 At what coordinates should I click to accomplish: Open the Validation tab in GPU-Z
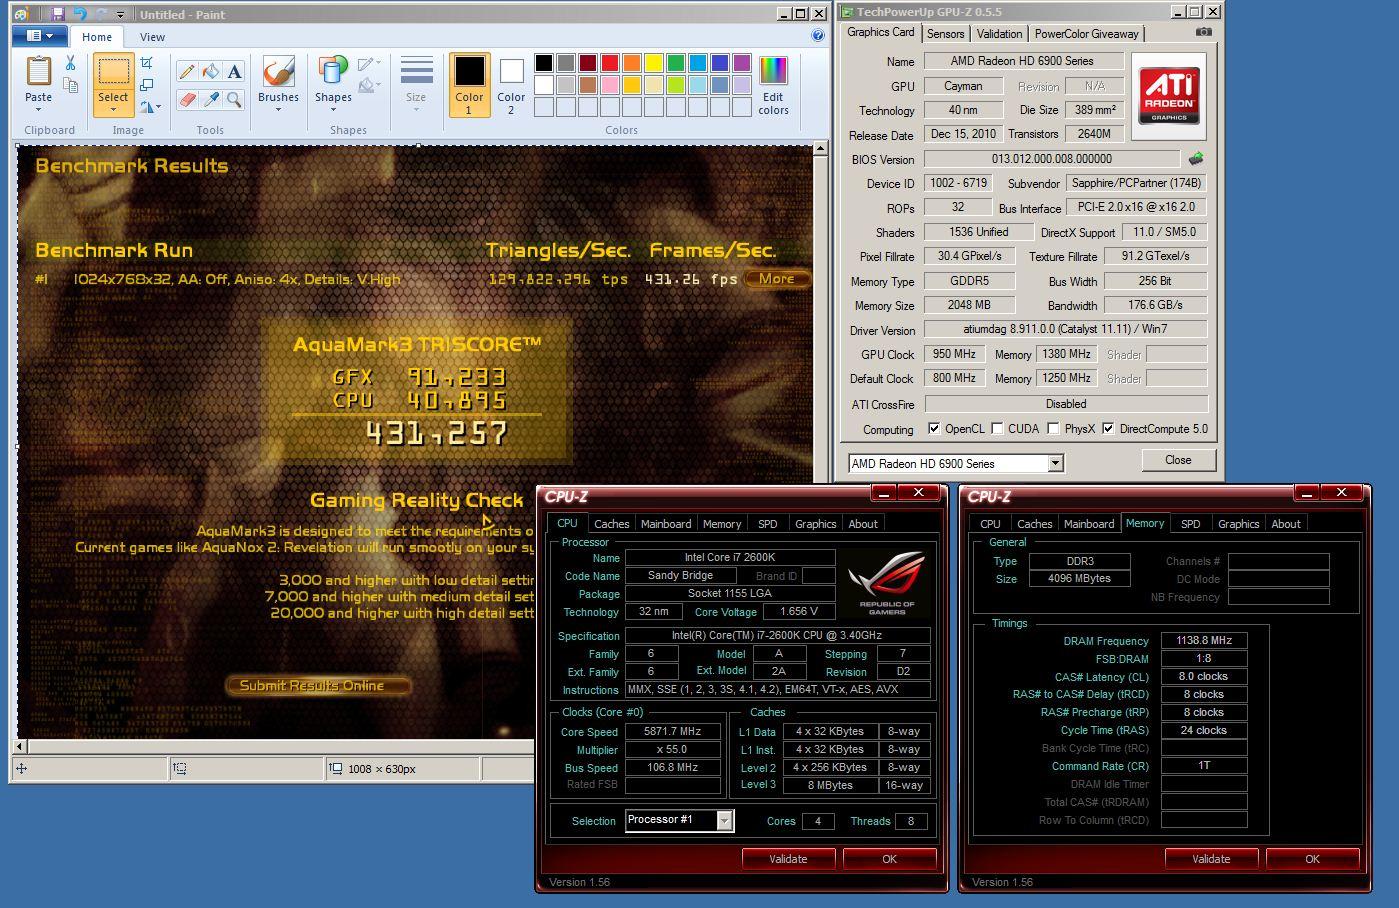[x=999, y=34]
